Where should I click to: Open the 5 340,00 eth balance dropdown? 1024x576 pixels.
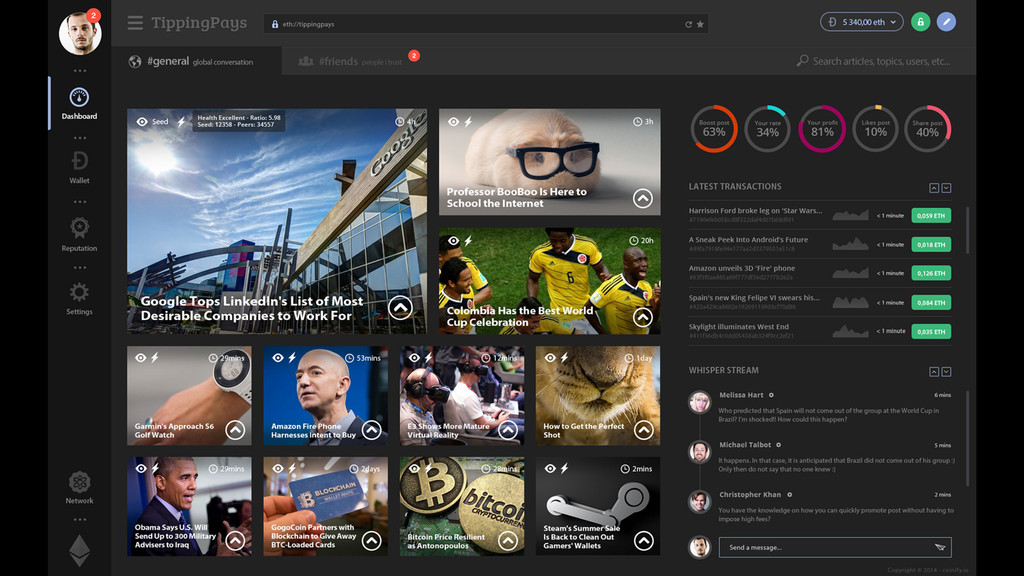point(862,22)
